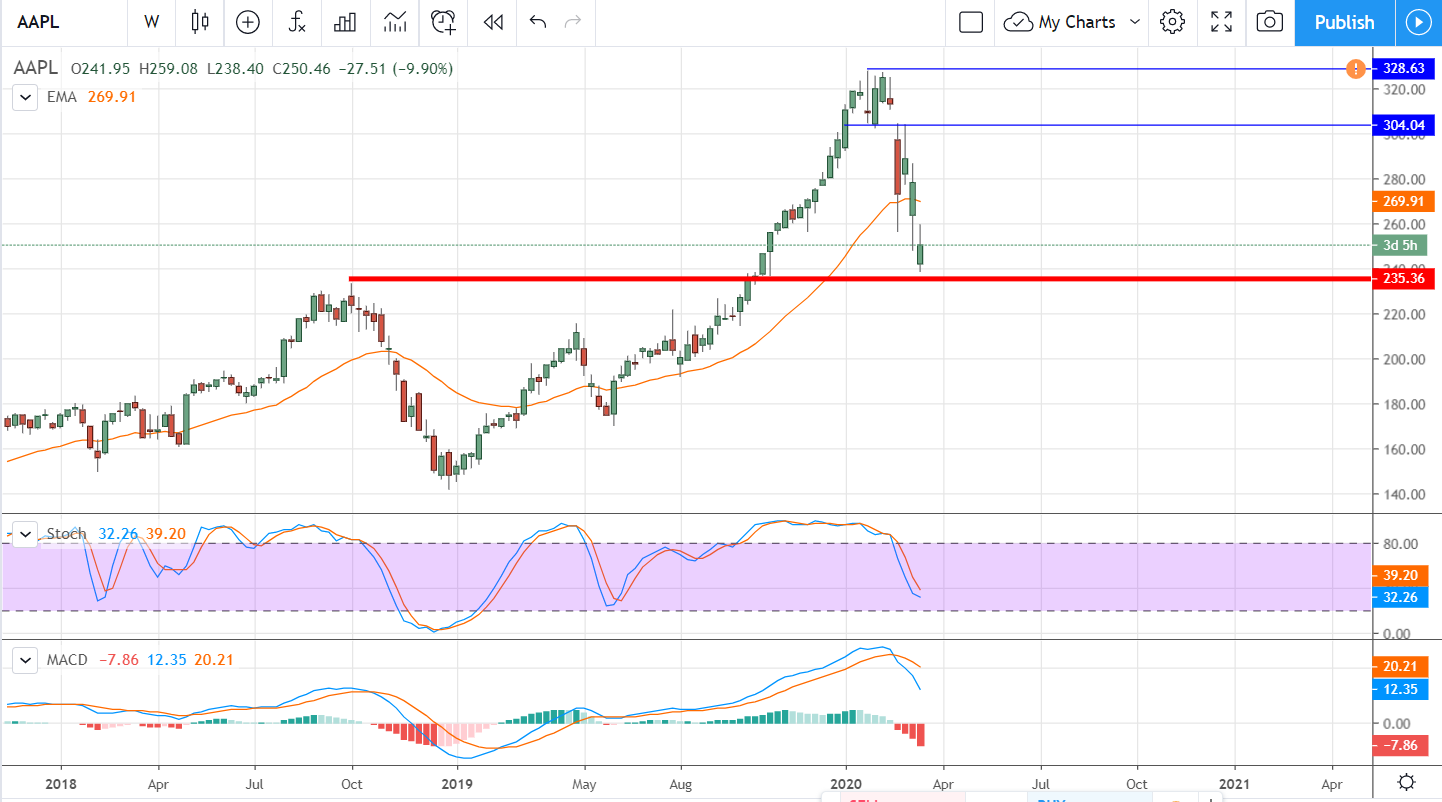The width and height of the screenshot is (1442, 802).
Task: Open chart properties gear in top toolbar
Action: tap(1172, 22)
